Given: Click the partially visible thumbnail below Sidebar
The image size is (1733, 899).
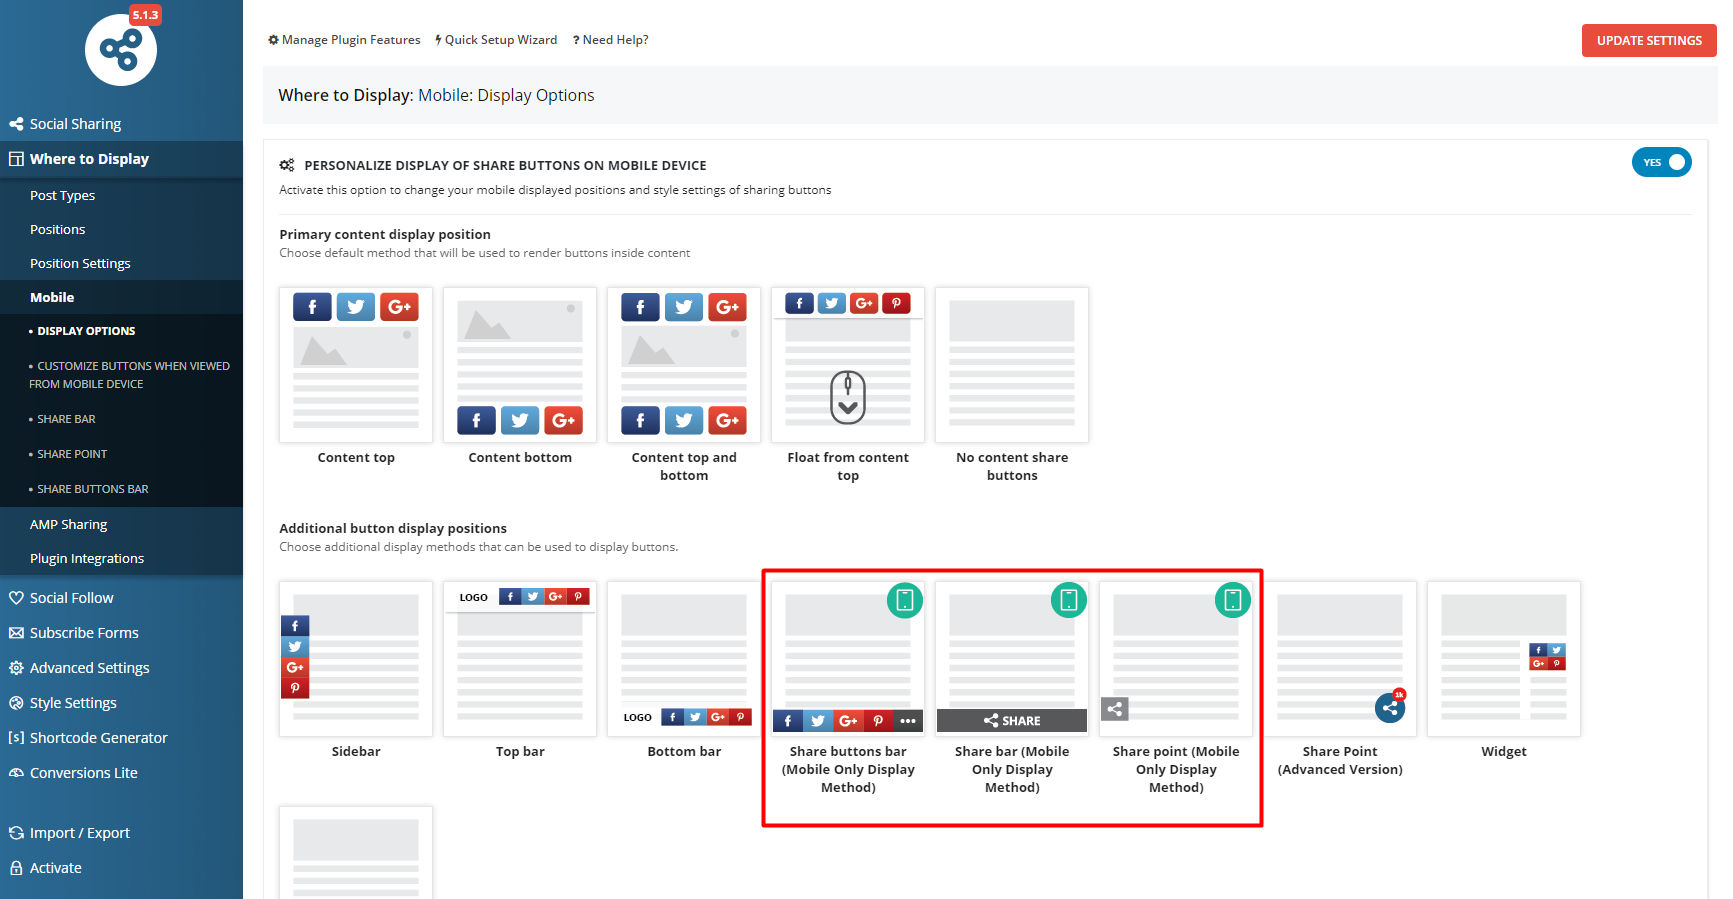Looking at the screenshot, I should [x=356, y=852].
